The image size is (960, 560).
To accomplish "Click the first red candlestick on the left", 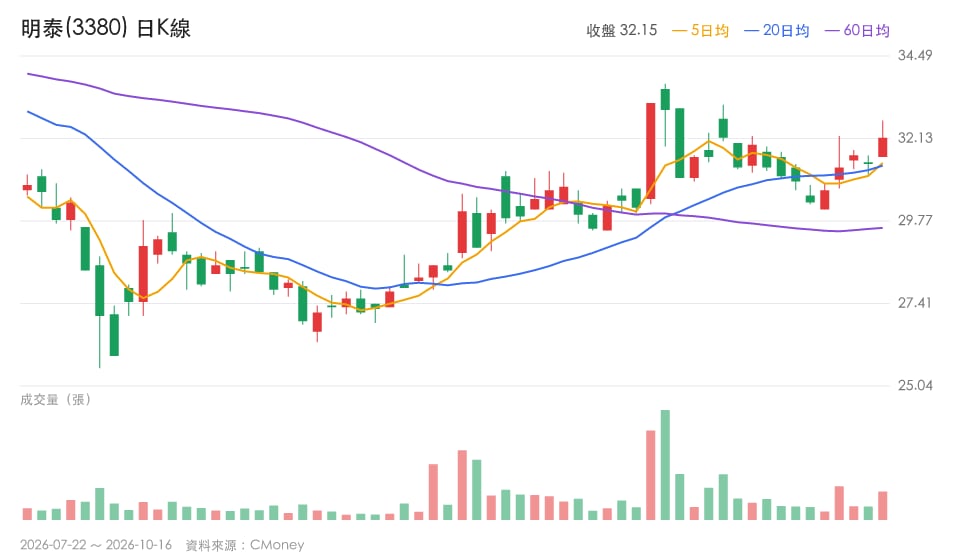I will tap(27, 187).
